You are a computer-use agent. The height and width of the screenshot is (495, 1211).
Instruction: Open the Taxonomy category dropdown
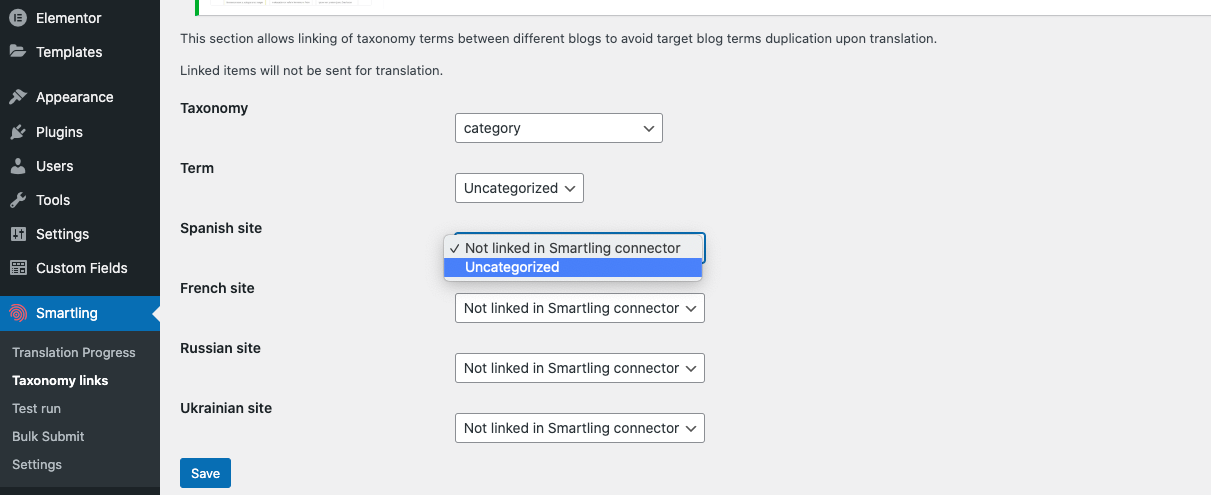pos(558,128)
